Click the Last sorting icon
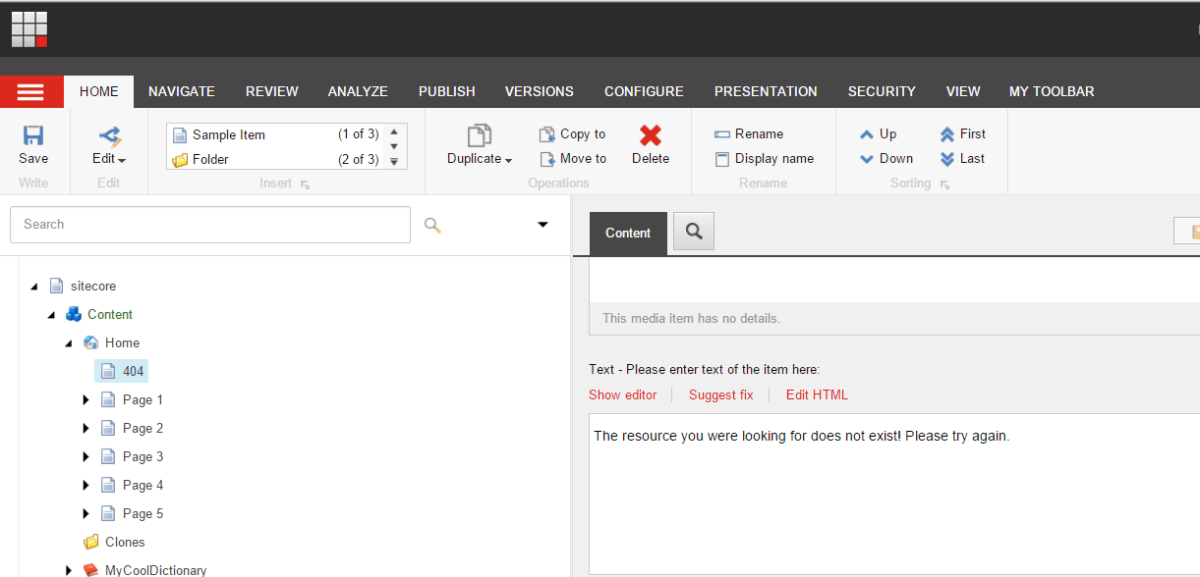This screenshot has width=1200, height=577. pyautogui.click(x=947, y=159)
